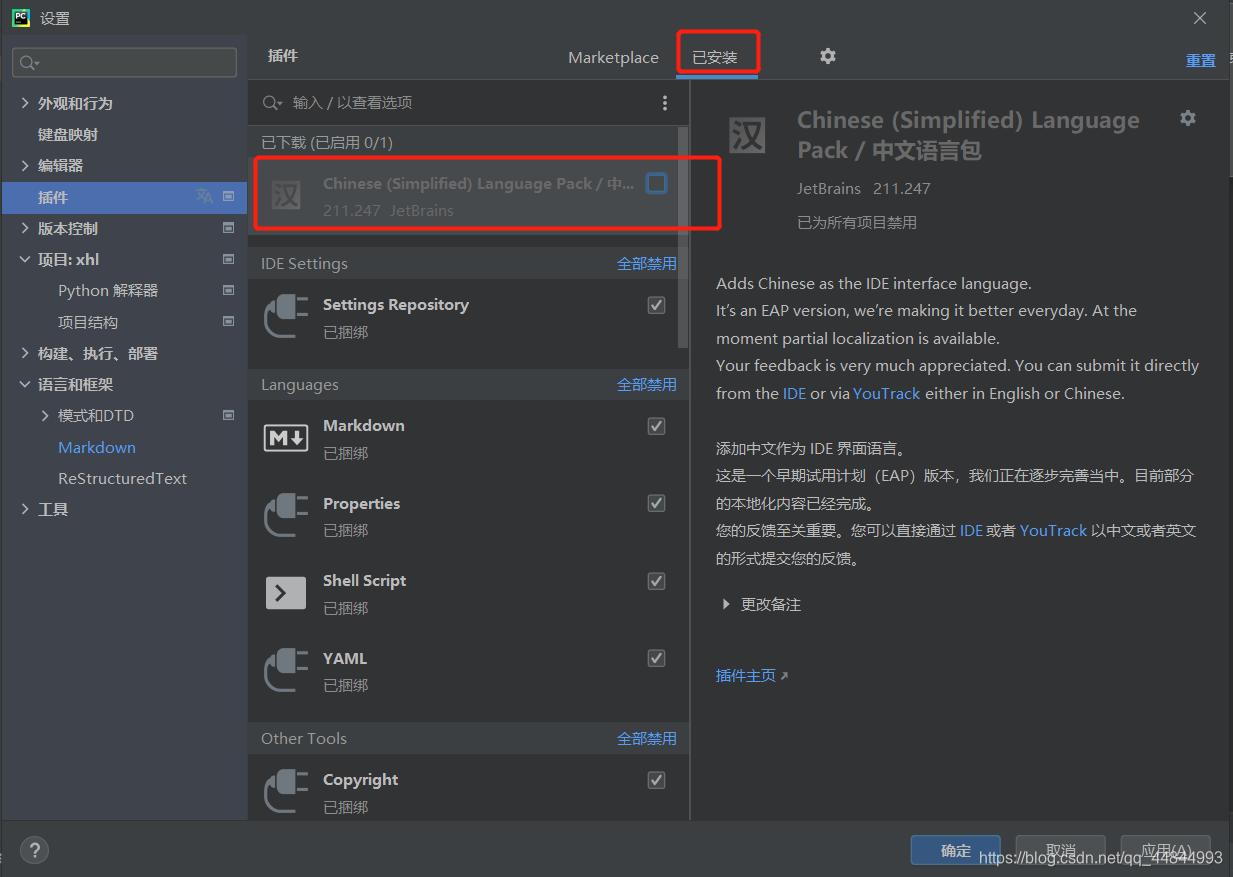This screenshot has height=877, width=1233.
Task: Select 项目结构 in settings sidebar
Action: (88, 322)
